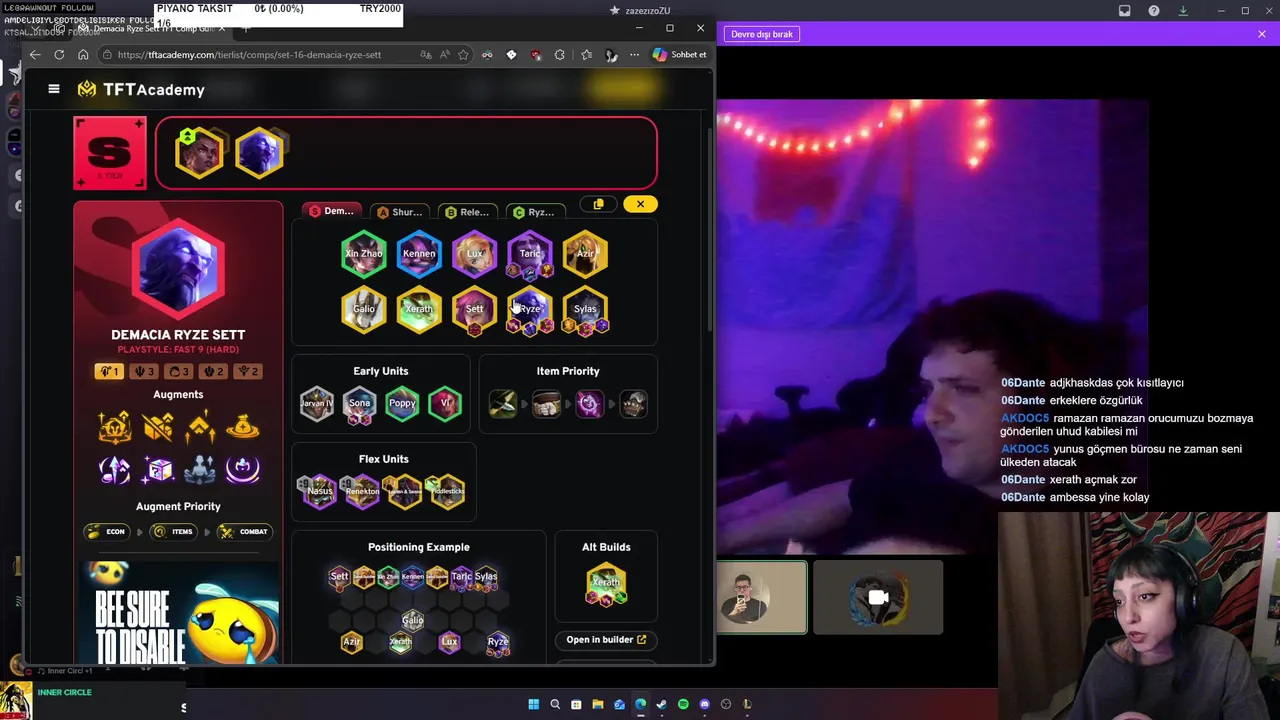The image size is (1280, 720).
Task: Click the meditating figure augment icon
Action: (200, 469)
